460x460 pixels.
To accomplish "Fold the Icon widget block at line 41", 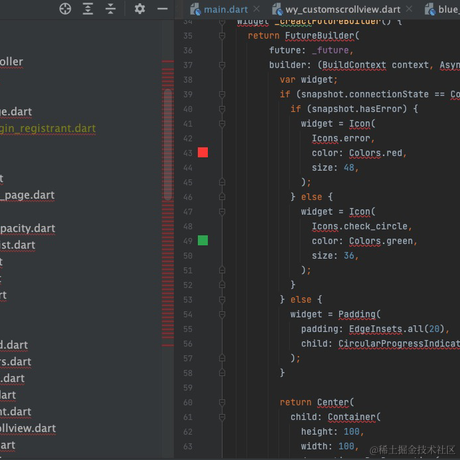I will pyautogui.click(x=222, y=123).
